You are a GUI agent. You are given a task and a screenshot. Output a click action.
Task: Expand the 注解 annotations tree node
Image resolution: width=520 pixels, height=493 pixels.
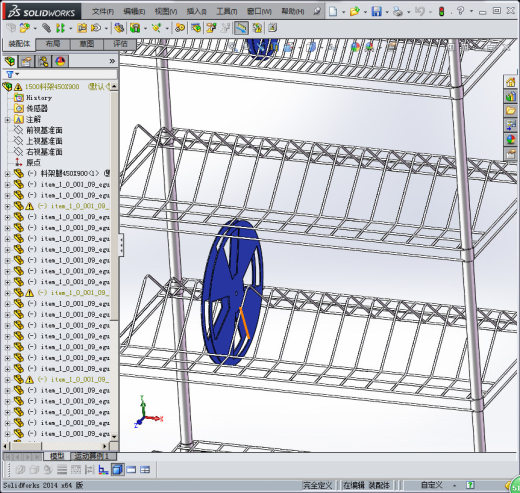tap(7, 119)
